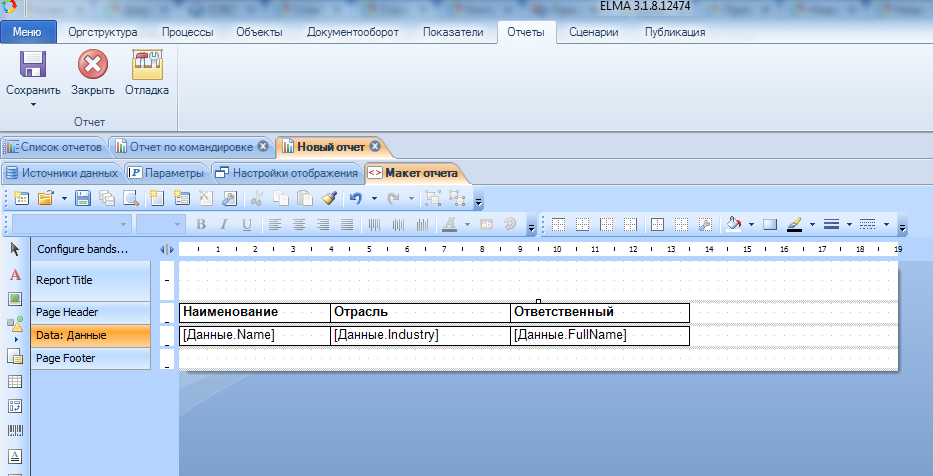Collapse the Report Title band
933x476 pixels.
click(166, 281)
